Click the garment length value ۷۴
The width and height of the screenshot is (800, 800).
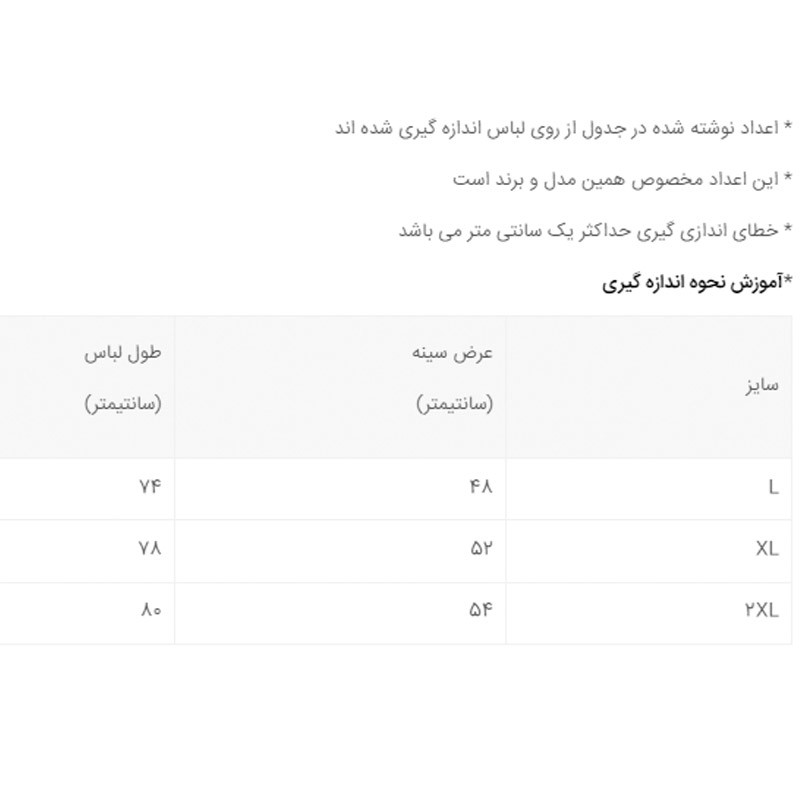[x=149, y=488]
